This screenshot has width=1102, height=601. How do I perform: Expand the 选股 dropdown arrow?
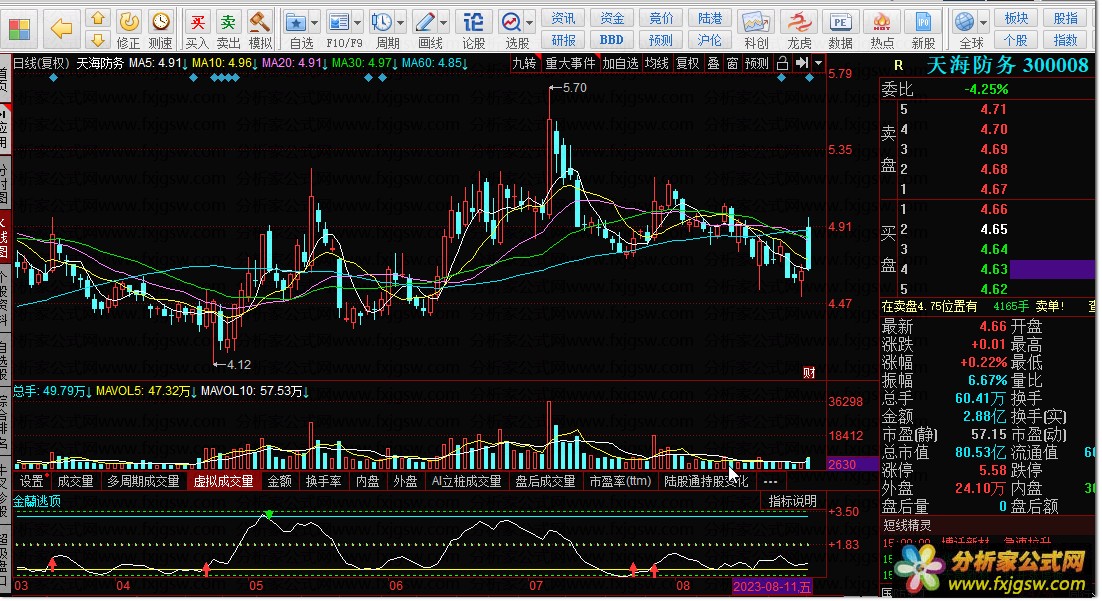pyautogui.click(x=530, y=23)
